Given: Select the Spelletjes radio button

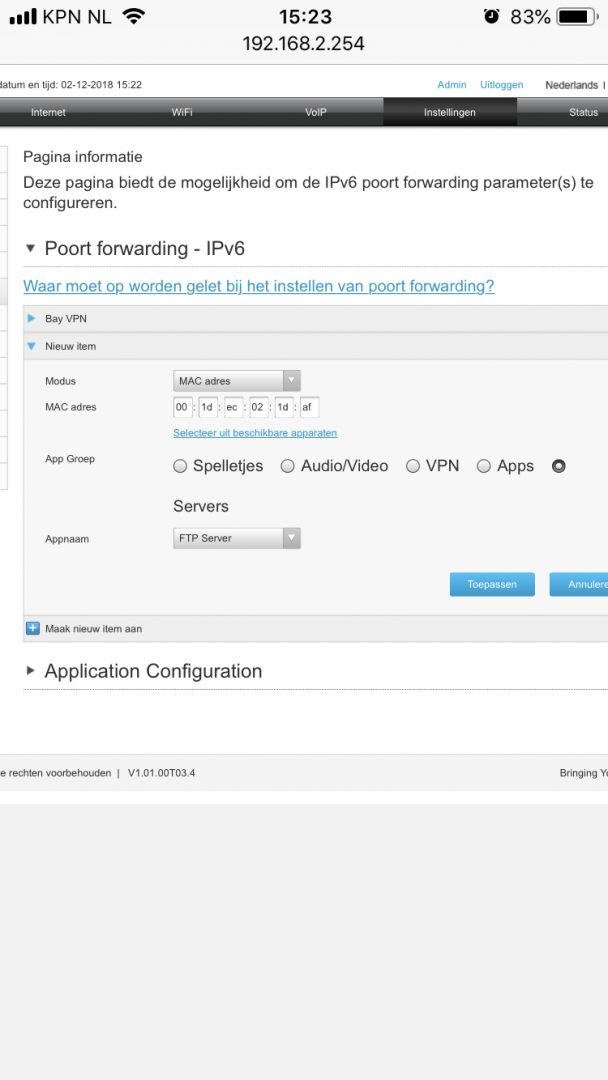Looking at the screenshot, I should point(180,466).
